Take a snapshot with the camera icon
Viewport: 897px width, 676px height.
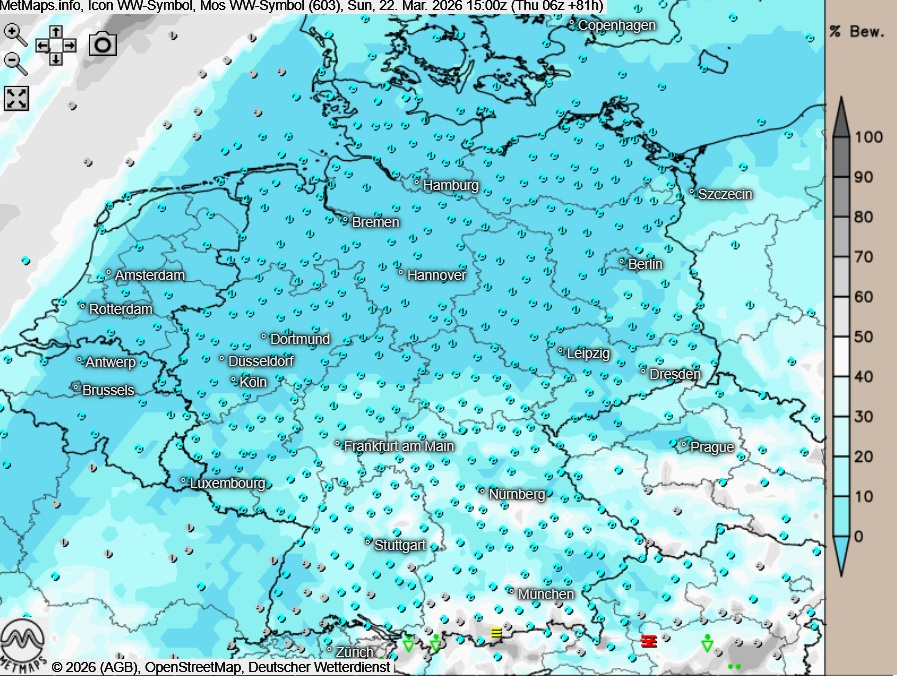(x=103, y=44)
